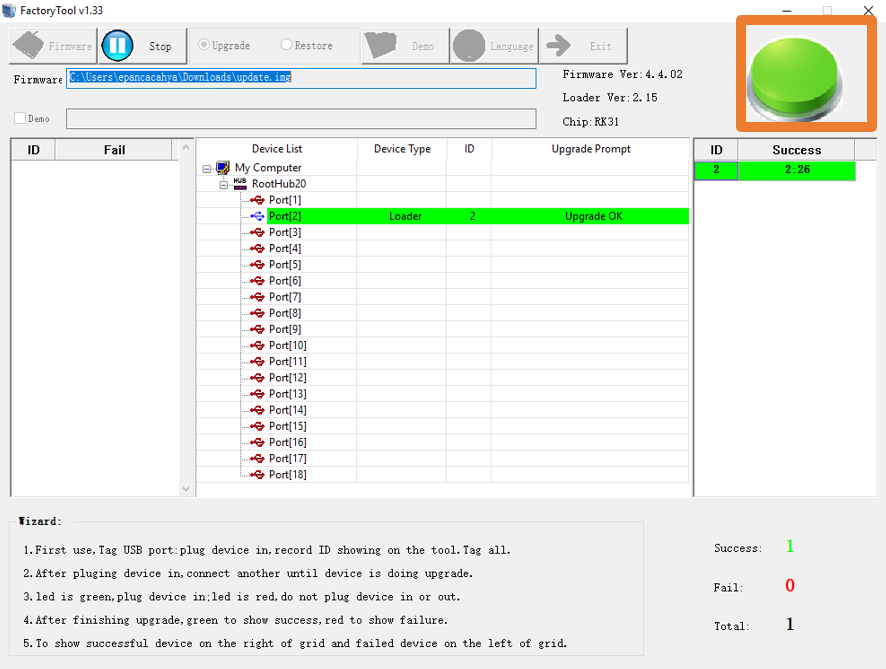Click the green Success count 1
The image size is (886, 669).
(790, 546)
